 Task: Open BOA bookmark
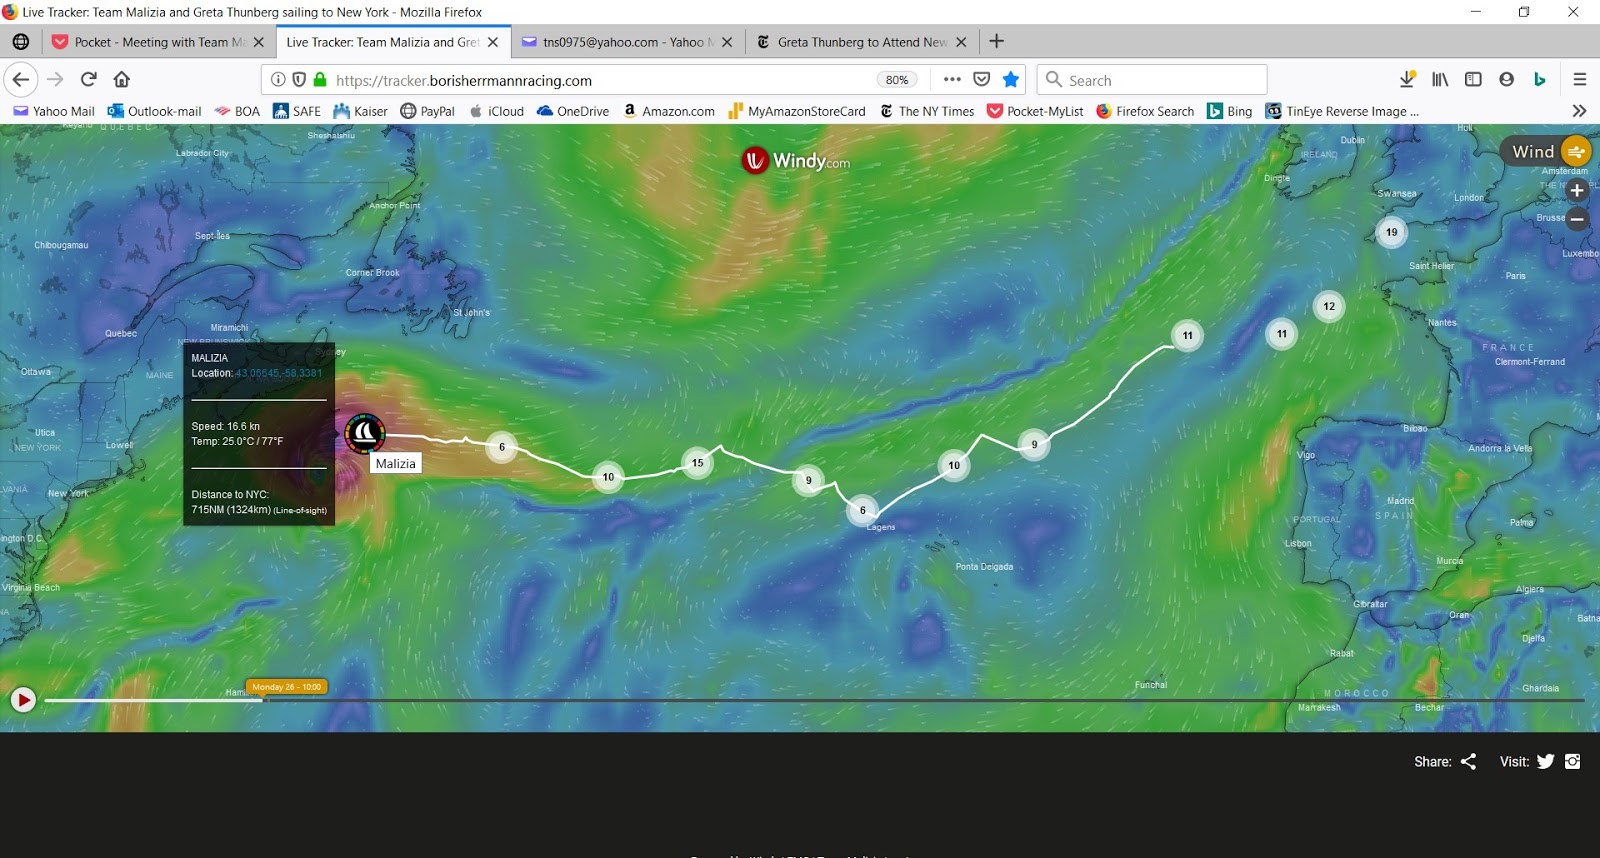[x=237, y=111]
